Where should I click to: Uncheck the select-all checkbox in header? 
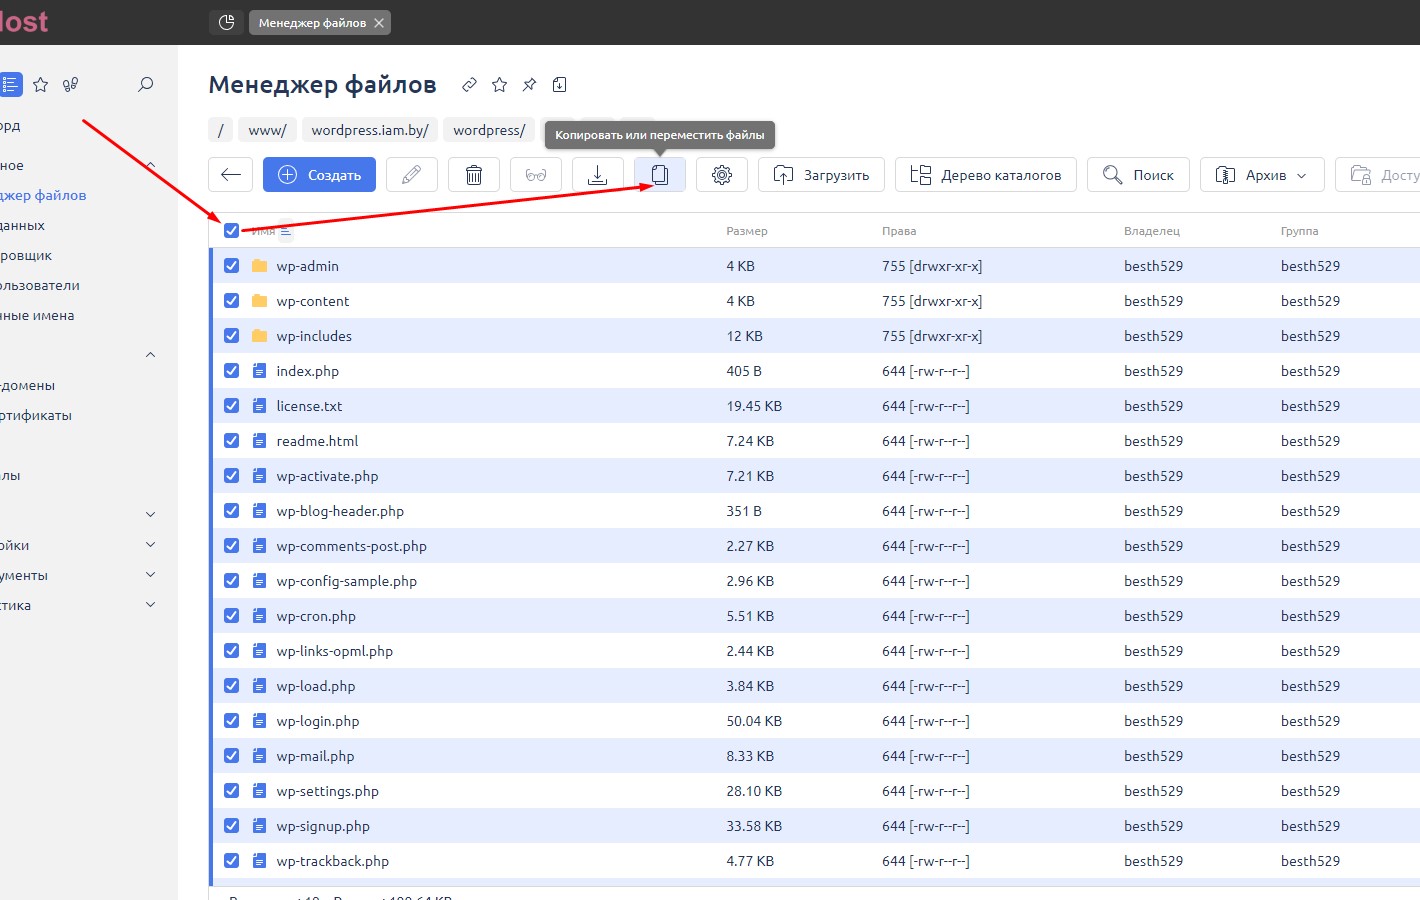pos(232,231)
